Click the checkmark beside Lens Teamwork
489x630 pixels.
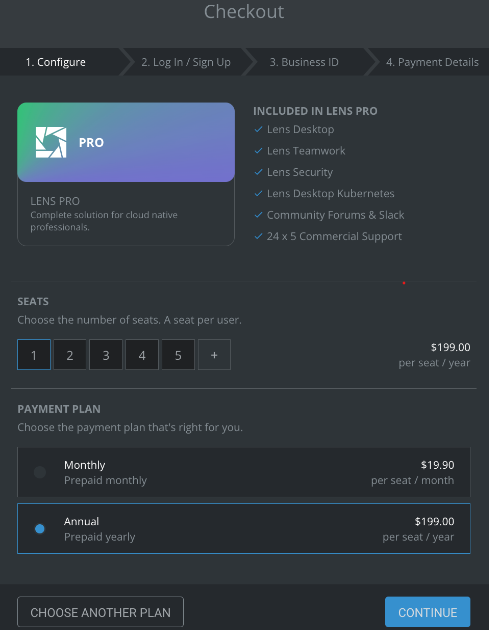[258, 151]
